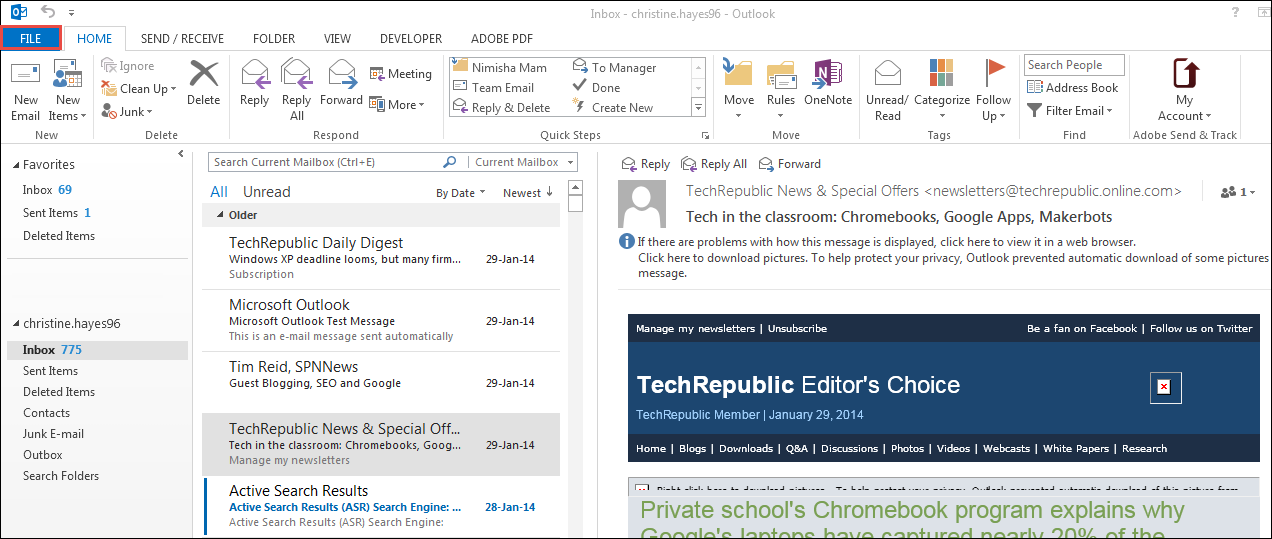Select the Outbox folder
Viewport: 1272px width, 539px height.
(x=43, y=455)
